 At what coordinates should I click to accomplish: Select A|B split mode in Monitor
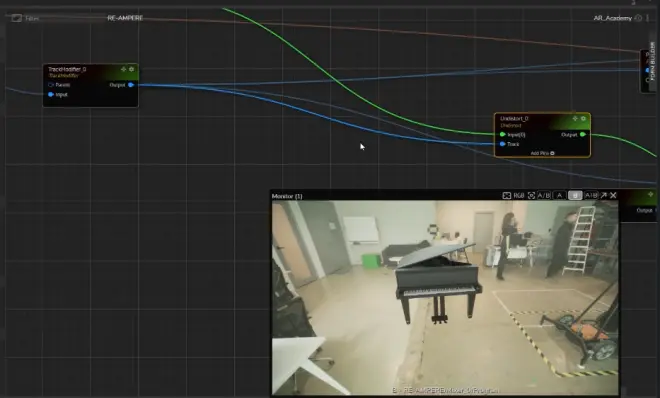(x=591, y=196)
